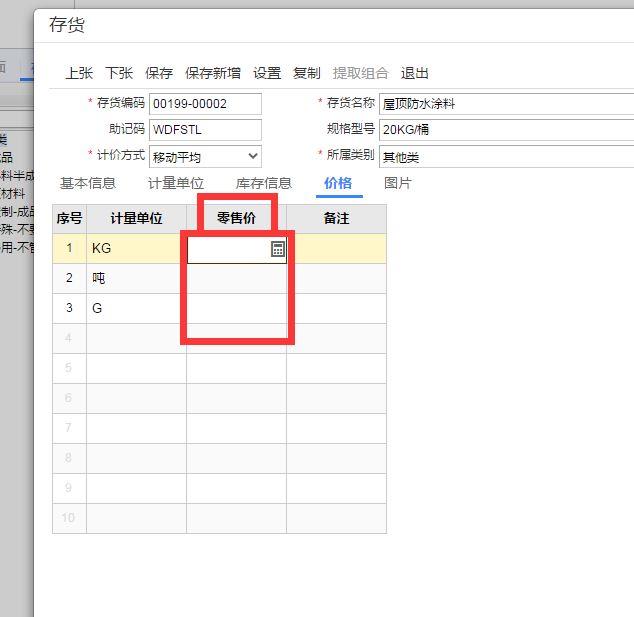
Task: Click the 规格型号 field 20KG/桶
Action: pos(507,130)
